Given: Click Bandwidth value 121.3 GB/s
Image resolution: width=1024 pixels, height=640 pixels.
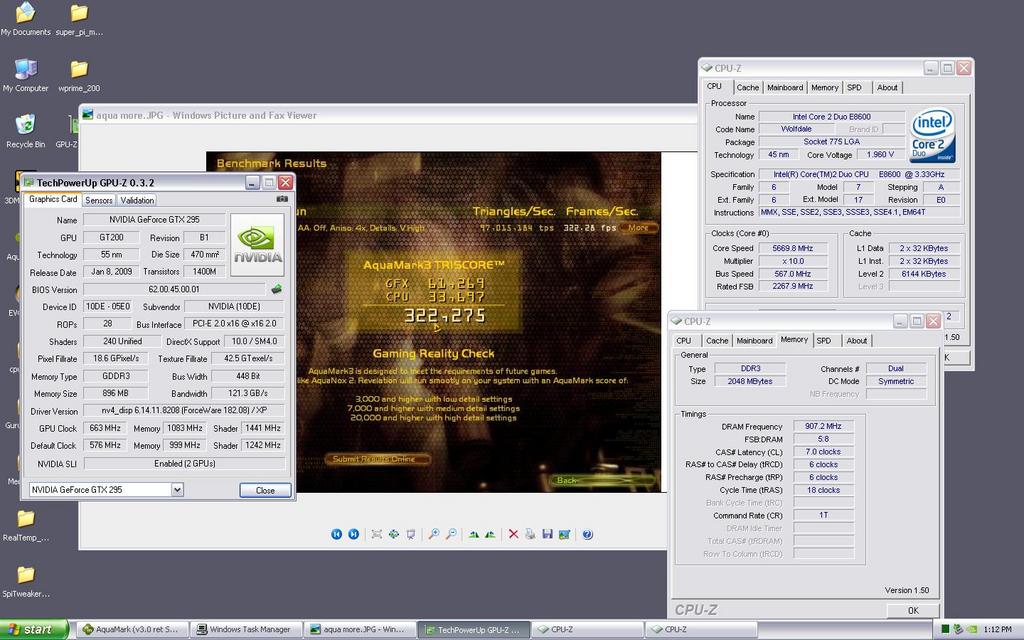Looking at the screenshot, I should pos(248,393).
